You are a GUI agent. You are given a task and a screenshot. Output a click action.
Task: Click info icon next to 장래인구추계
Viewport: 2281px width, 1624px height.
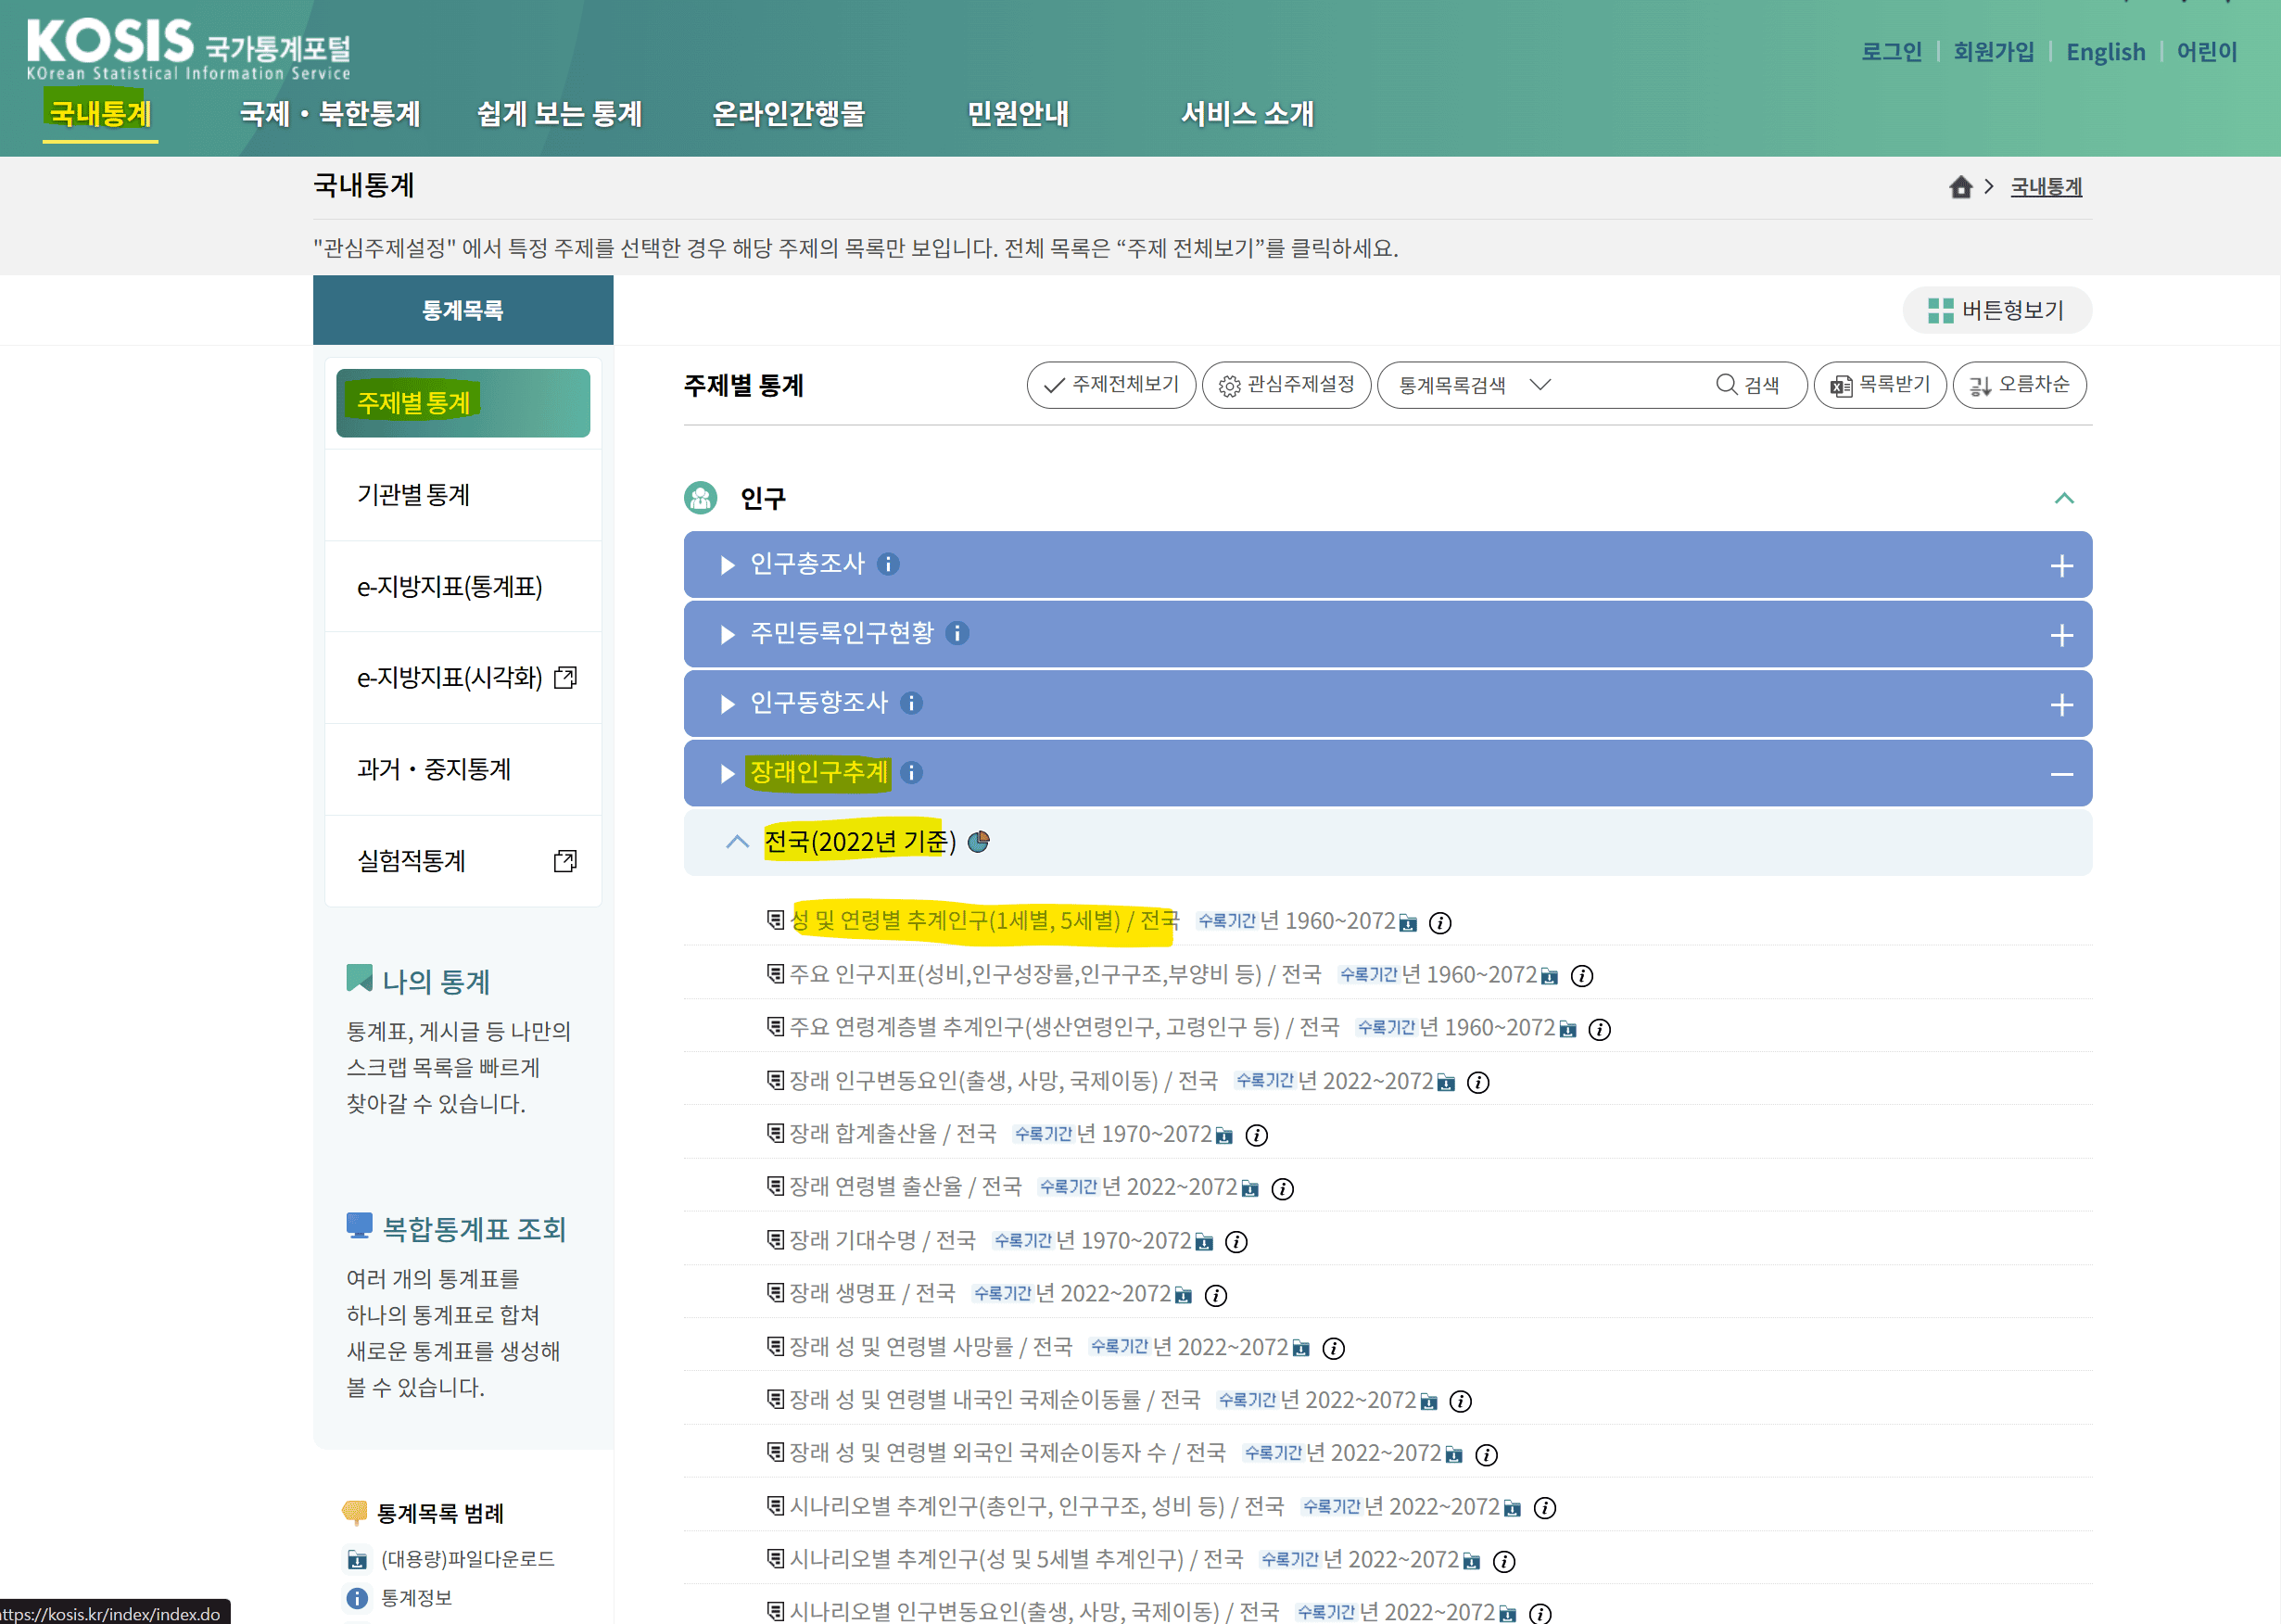pos(911,772)
